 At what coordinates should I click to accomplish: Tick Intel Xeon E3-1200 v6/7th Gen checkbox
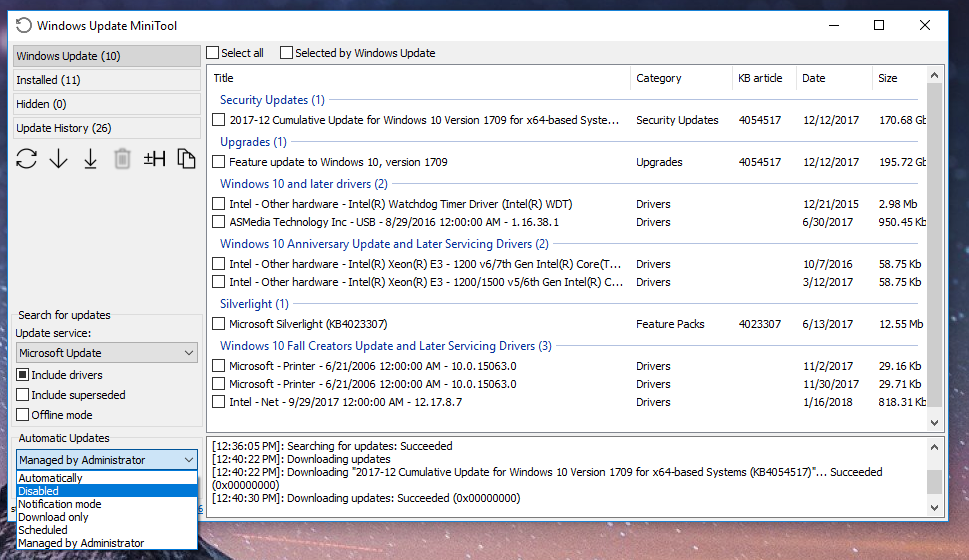[x=218, y=264]
